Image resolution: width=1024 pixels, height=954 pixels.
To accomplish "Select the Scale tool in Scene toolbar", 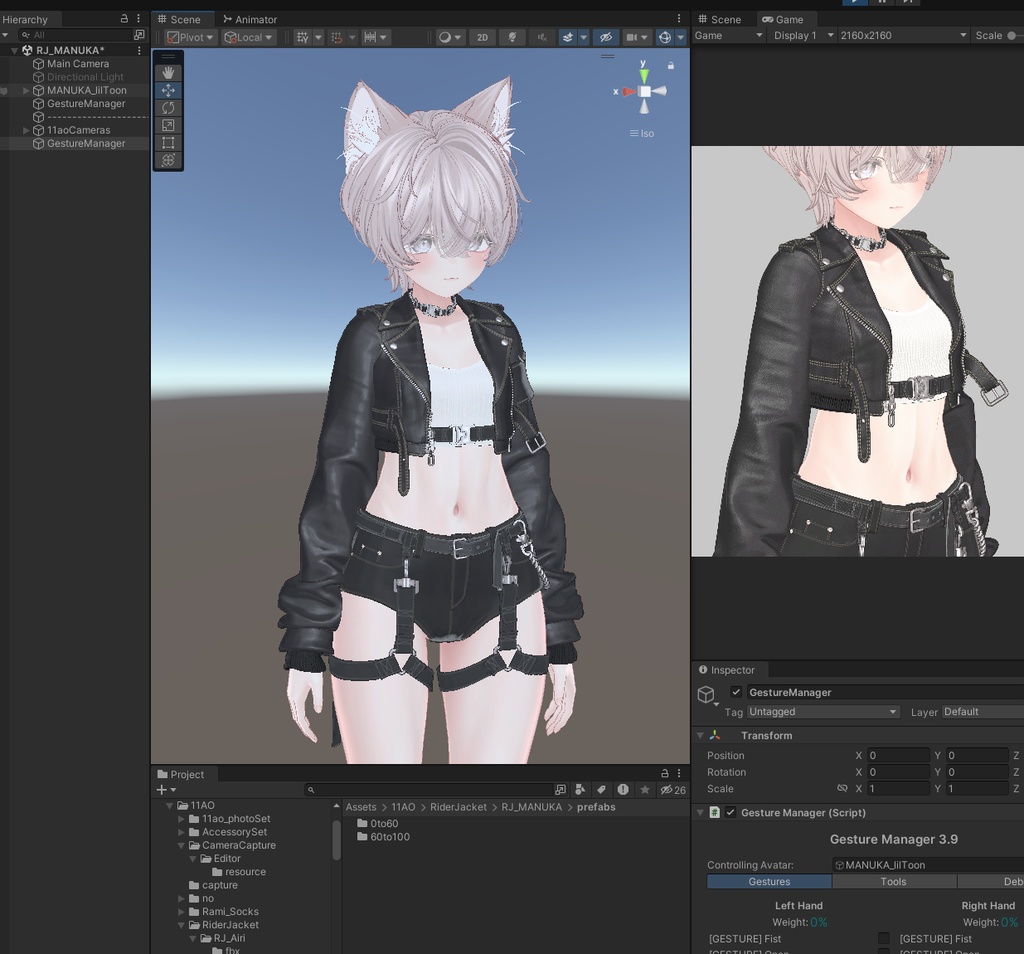I will [x=168, y=125].
